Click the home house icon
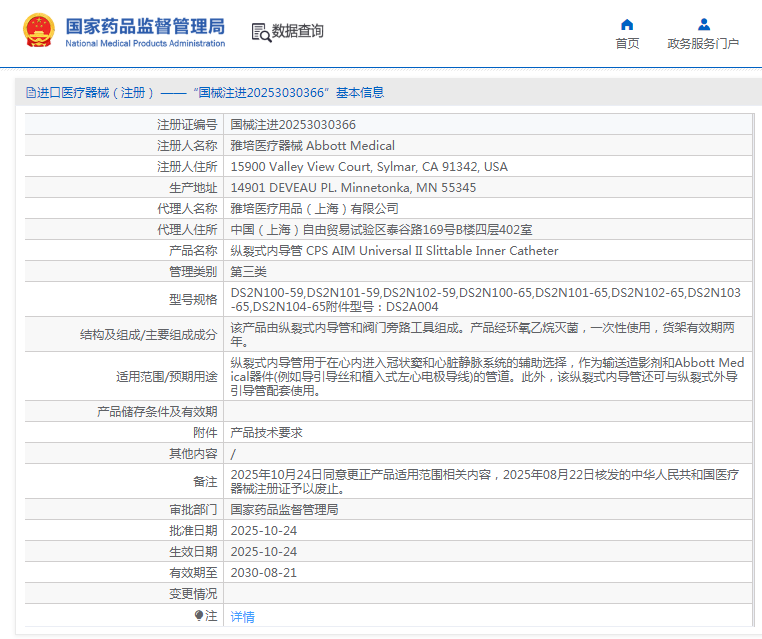762x639 pixels. [x=627, y=24]
